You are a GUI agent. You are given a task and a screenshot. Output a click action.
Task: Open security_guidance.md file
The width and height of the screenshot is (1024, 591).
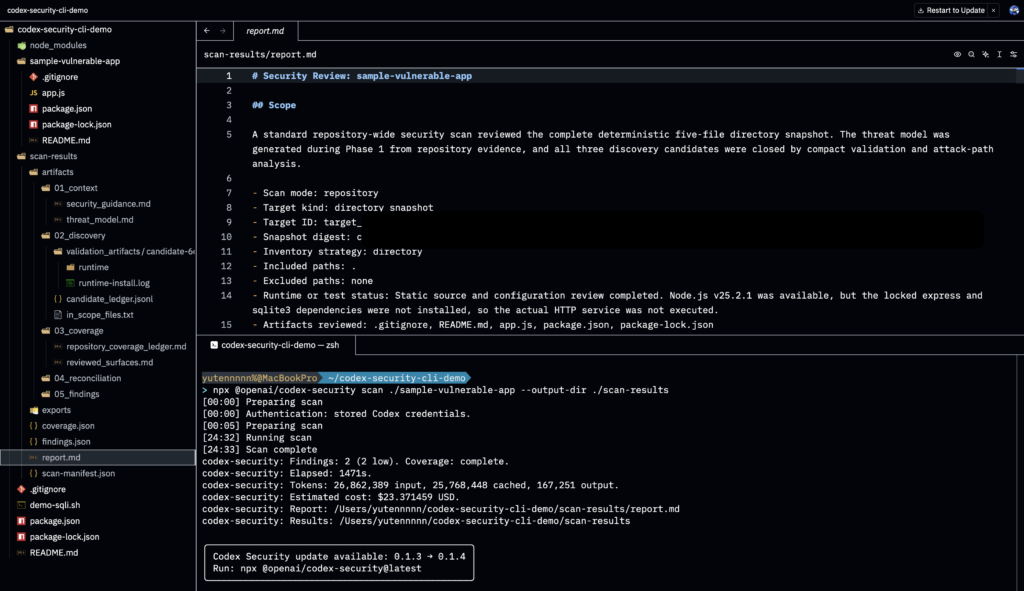click(108, 204)
